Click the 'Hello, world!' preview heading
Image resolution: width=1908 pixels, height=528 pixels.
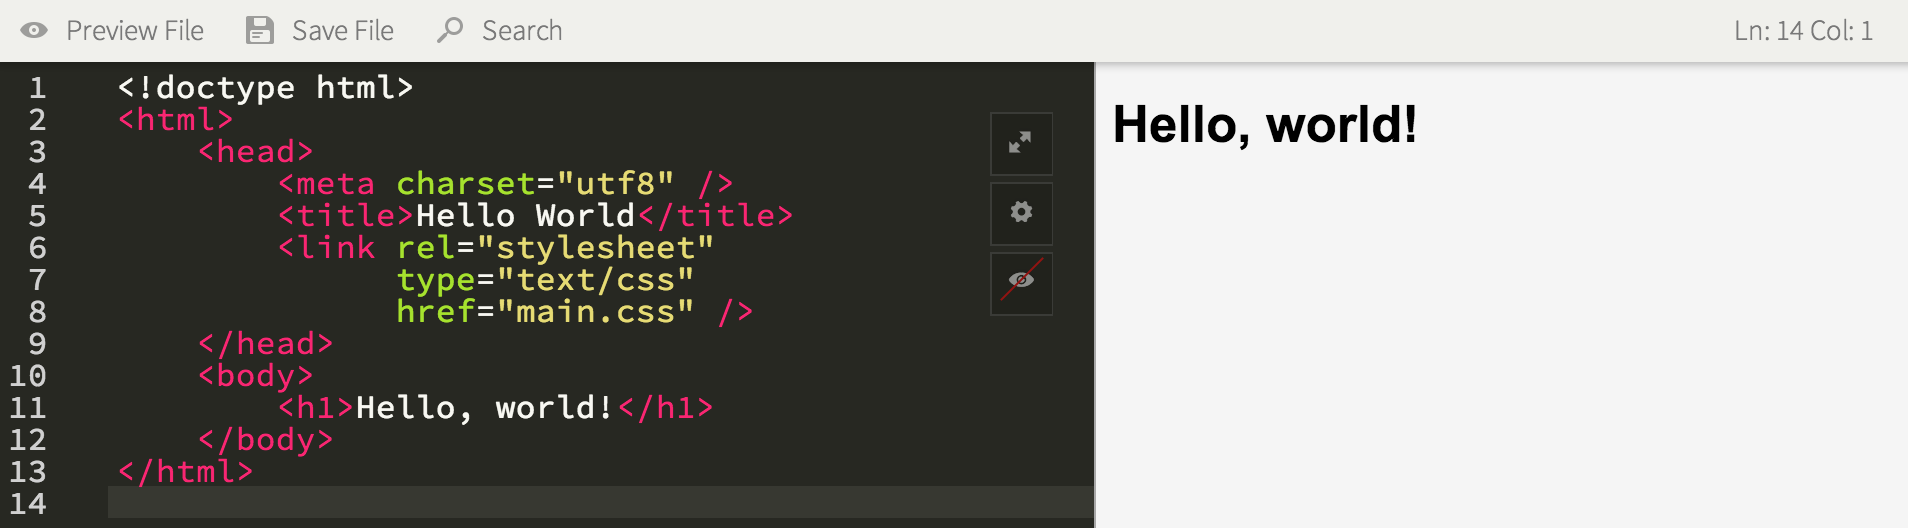(1265, 125)
